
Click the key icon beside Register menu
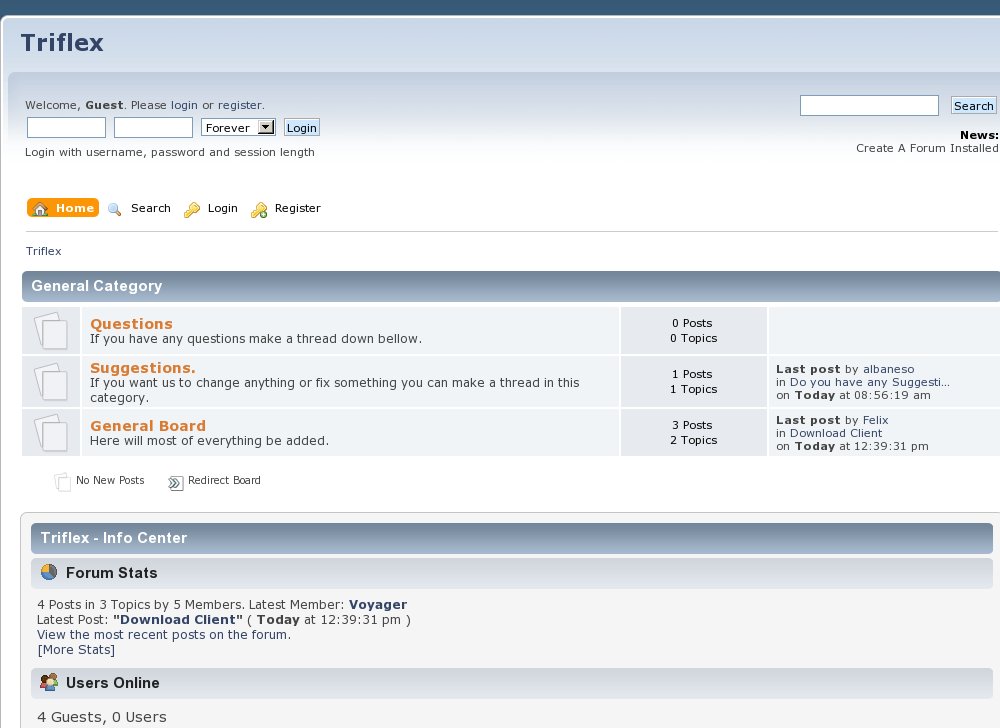pos(259,209)
